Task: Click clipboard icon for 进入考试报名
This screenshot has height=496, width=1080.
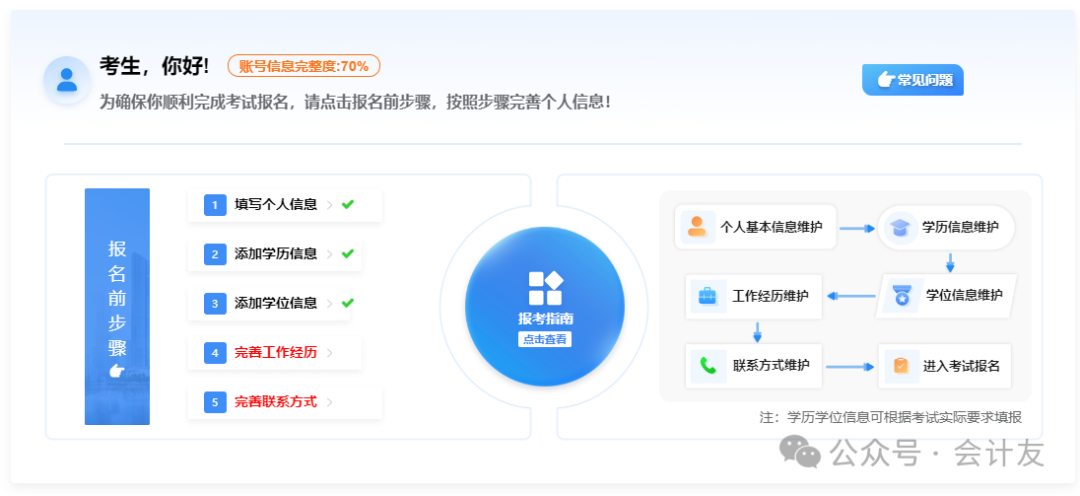Action: [x=901, y=366]
